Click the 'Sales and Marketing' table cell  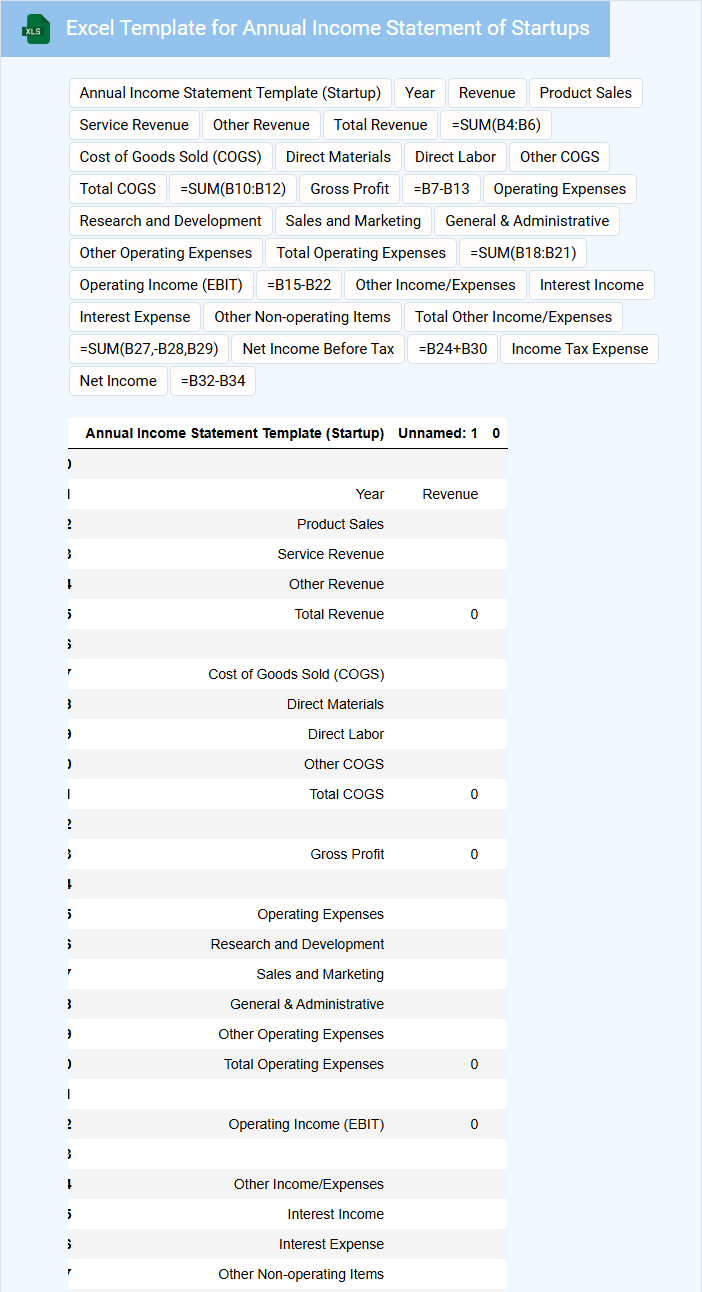click(320, 974)
